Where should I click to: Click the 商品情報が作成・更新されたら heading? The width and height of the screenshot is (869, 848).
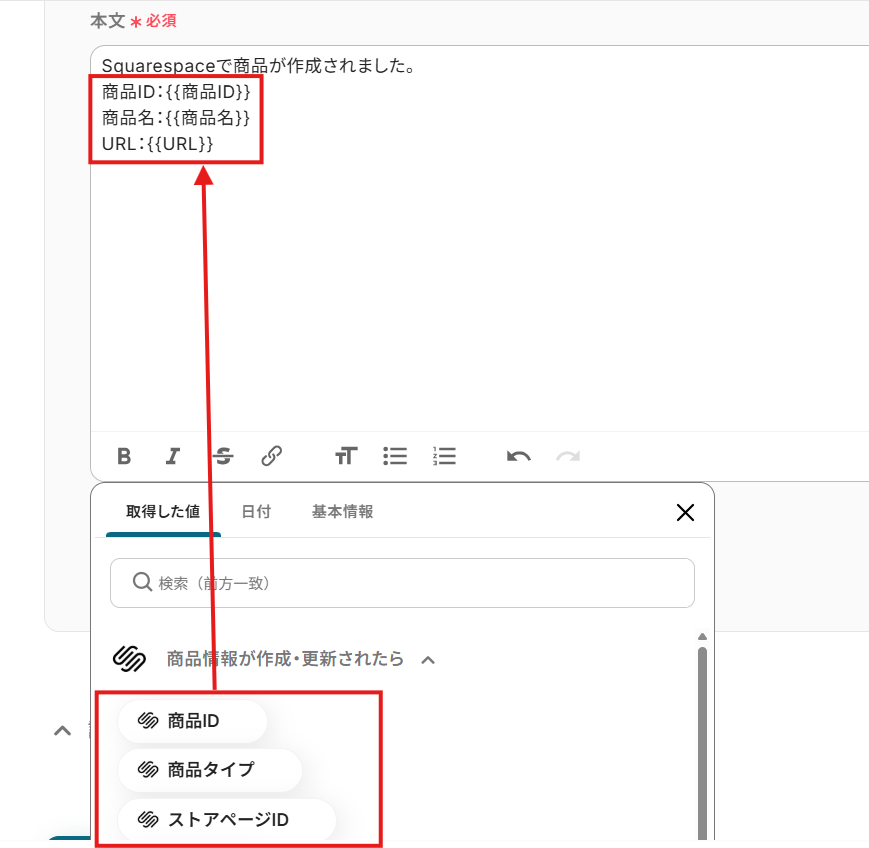285,659
